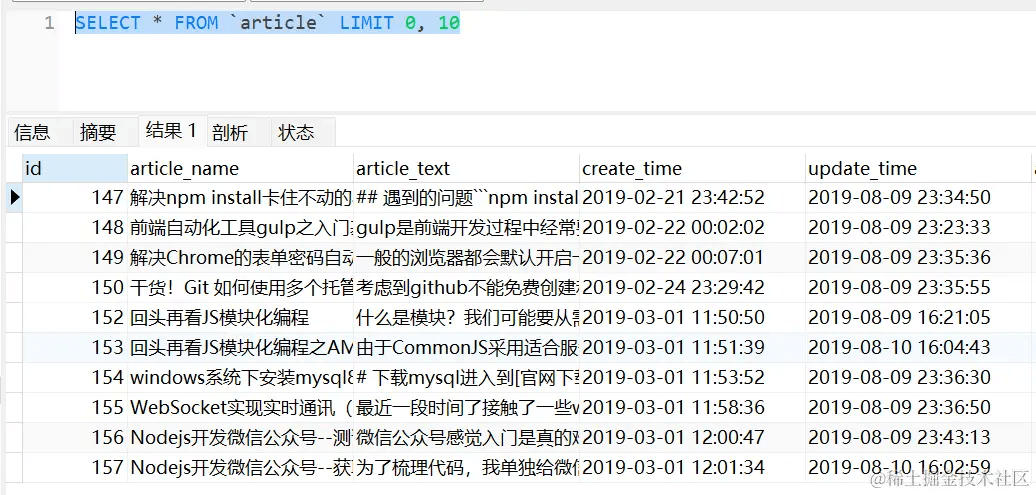Click article name 'Nodejs开发微信公众号--测'

click(240, 437)
